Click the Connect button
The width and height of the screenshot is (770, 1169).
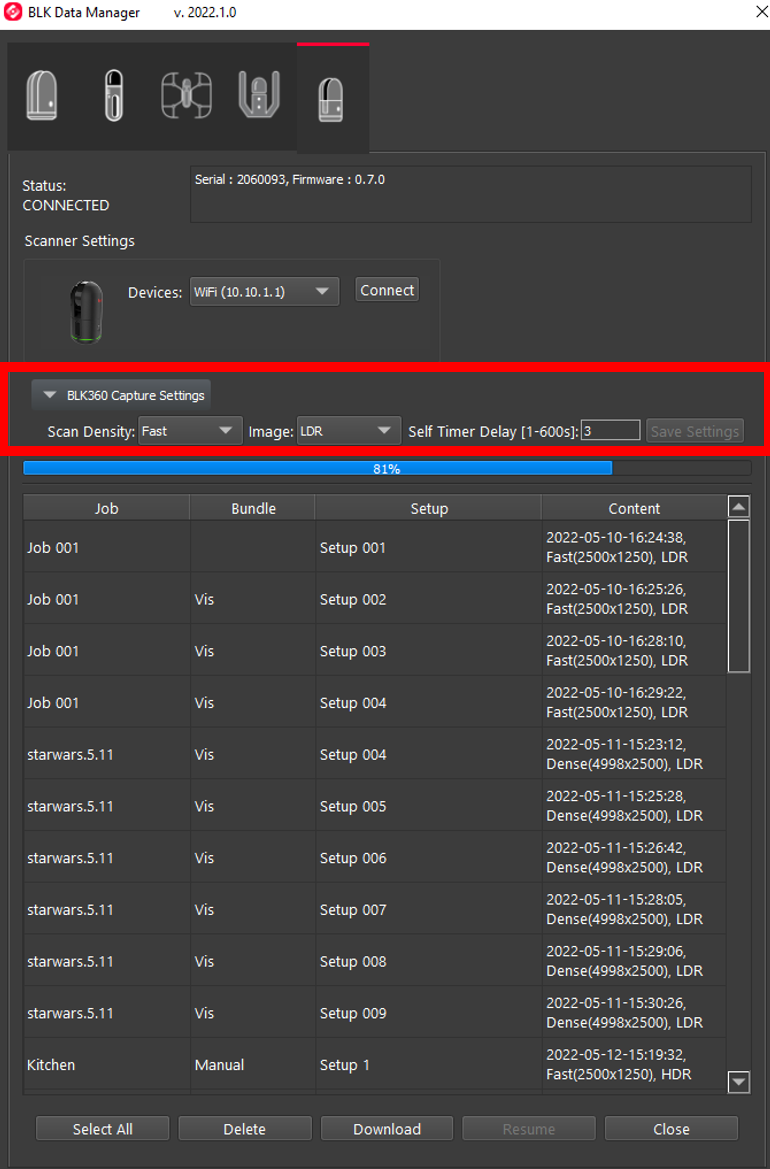pyautogui.click(x=387, y=290)
